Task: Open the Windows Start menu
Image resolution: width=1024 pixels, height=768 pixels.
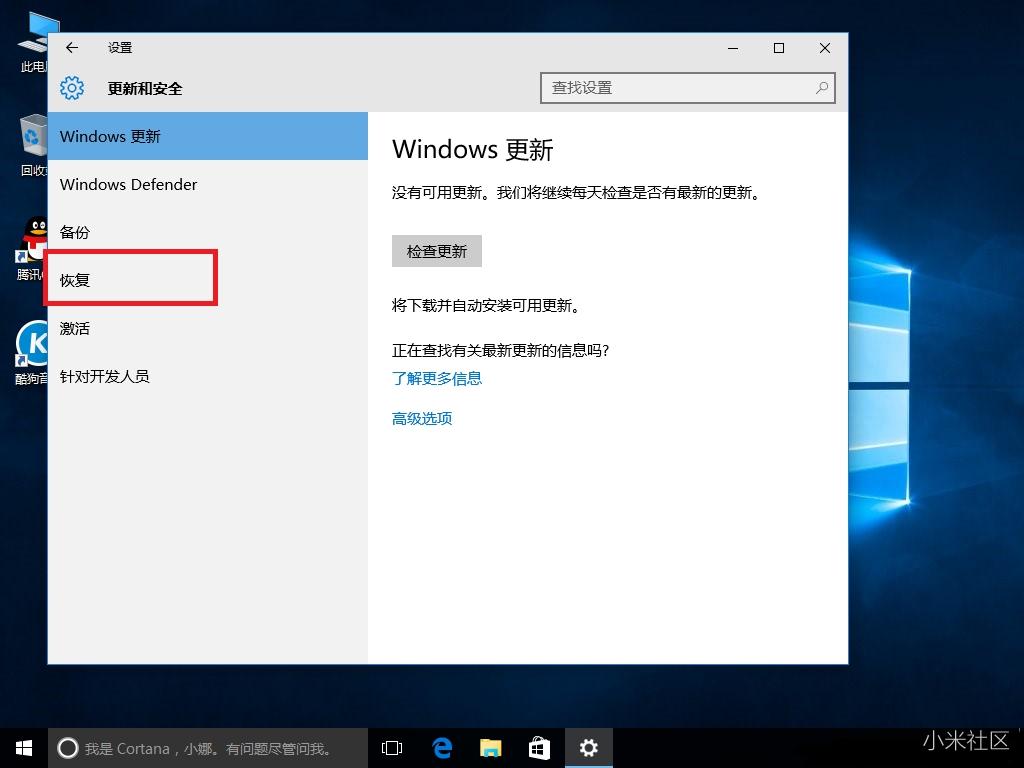Action: click(x=23, y=747)
